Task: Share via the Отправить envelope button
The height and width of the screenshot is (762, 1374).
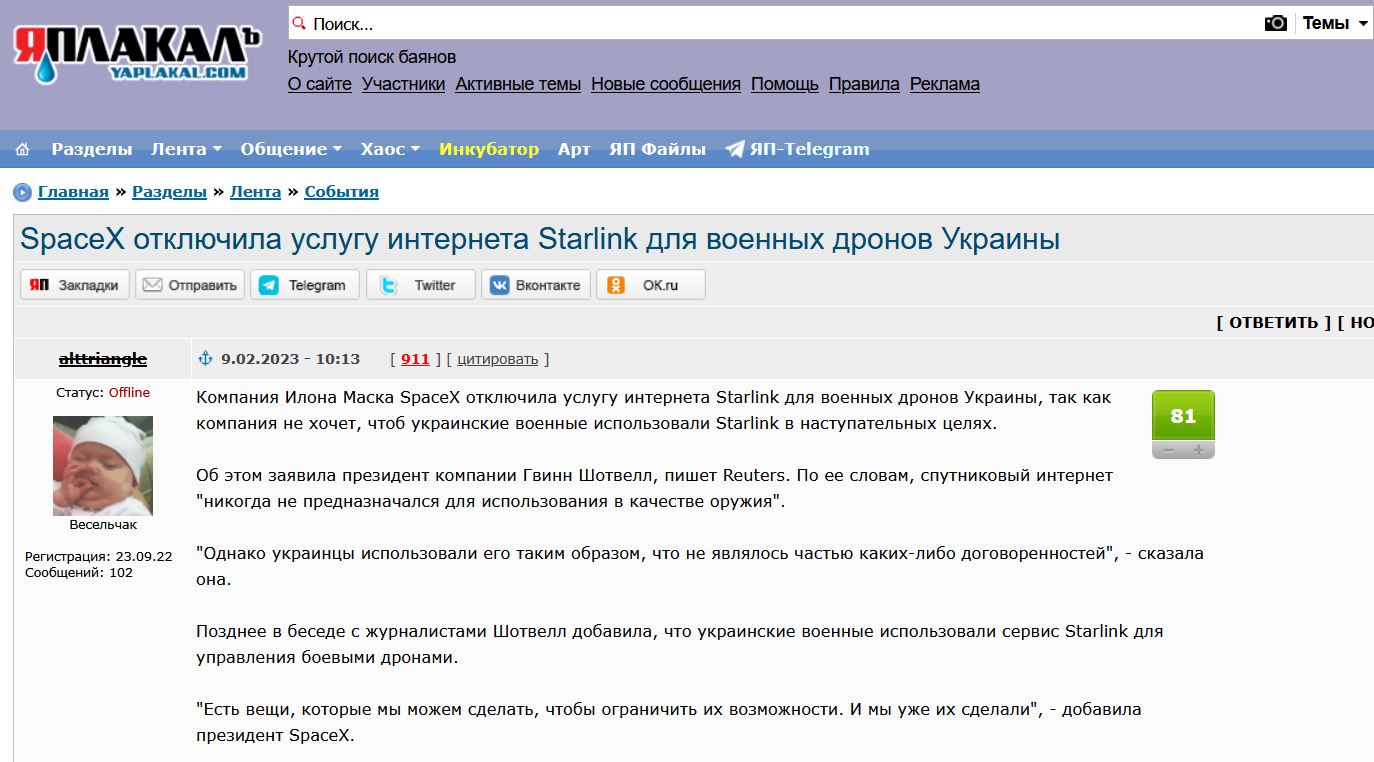Action: [190, 285]
